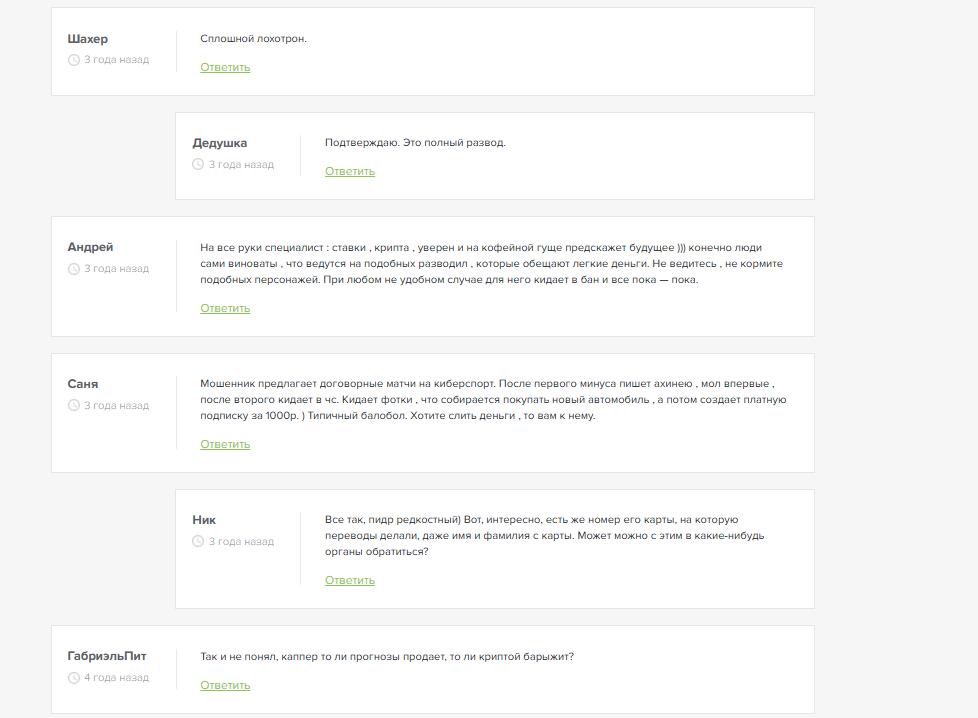Click Ответить under Андрей's comment
The width and height of the screenshot is (978, 718).
pyautogui.click(x=225, y=308)
